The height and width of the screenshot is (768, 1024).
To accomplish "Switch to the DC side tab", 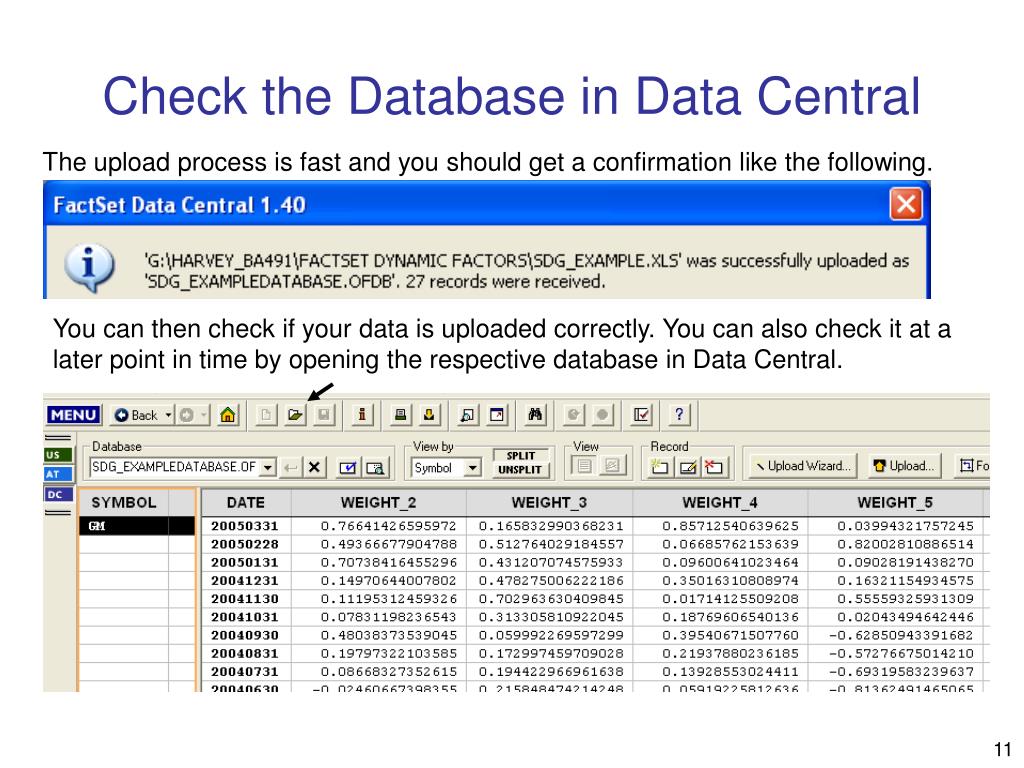I will tap(58, 494).
